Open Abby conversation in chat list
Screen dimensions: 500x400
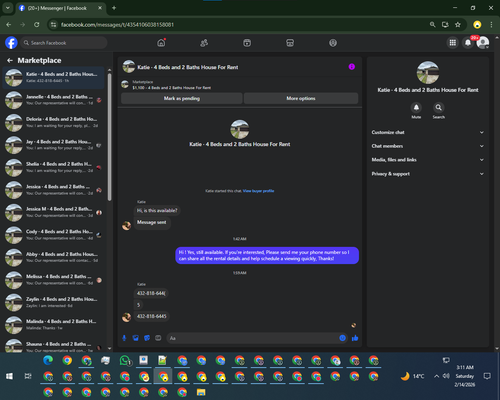pos(54,257)
